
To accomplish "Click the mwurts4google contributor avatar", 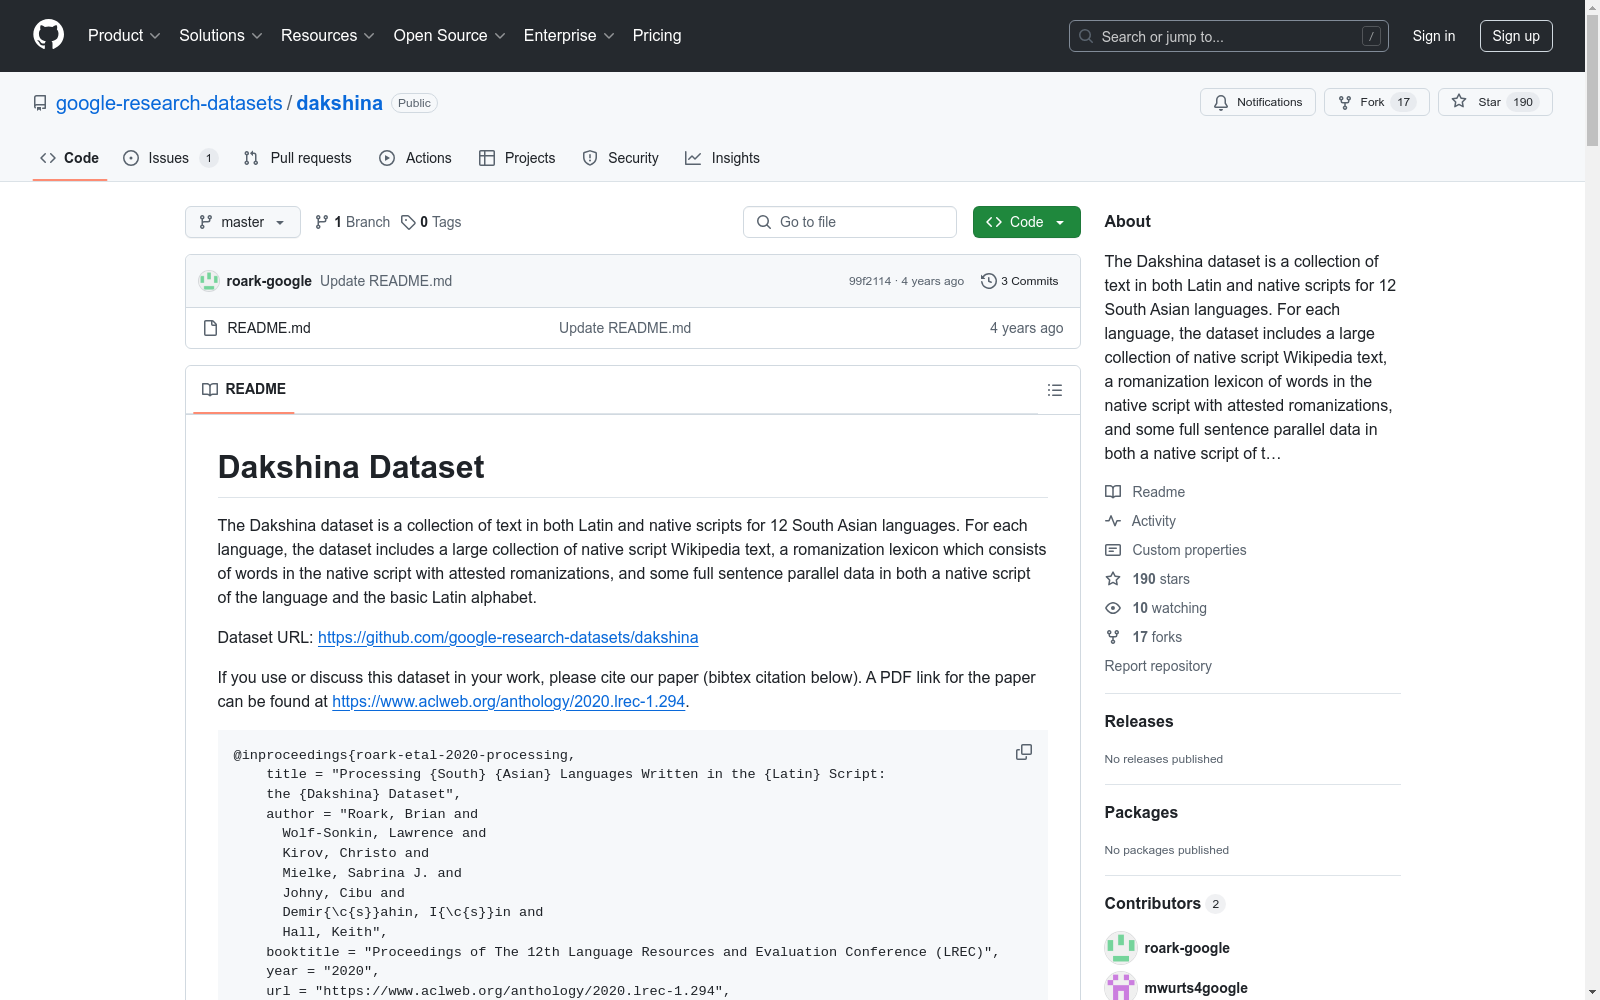I will pos(1121,987).
